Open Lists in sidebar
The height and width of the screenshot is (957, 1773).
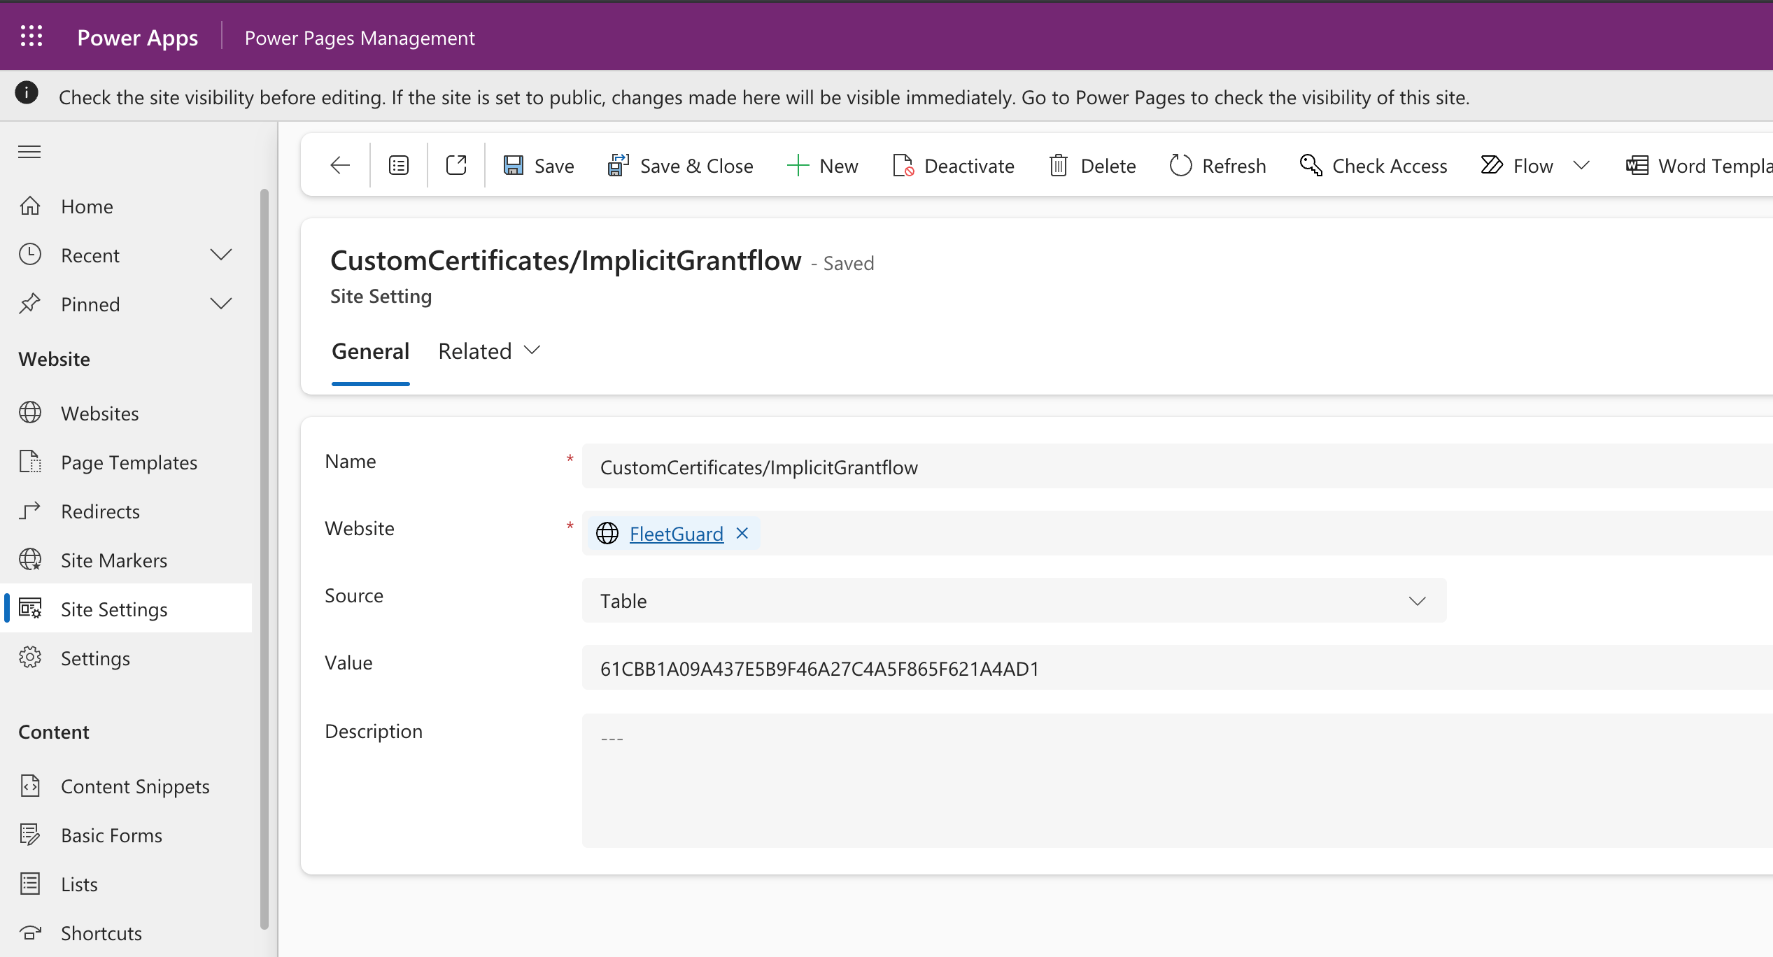point(127,884)
